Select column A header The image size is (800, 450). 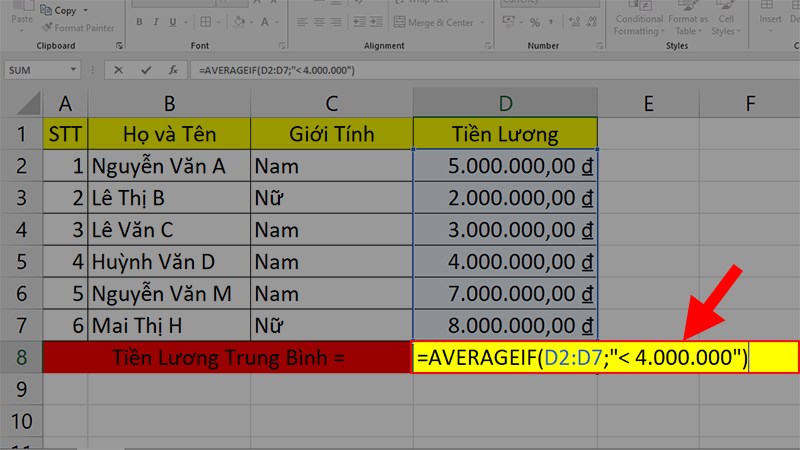pos(65,104)
